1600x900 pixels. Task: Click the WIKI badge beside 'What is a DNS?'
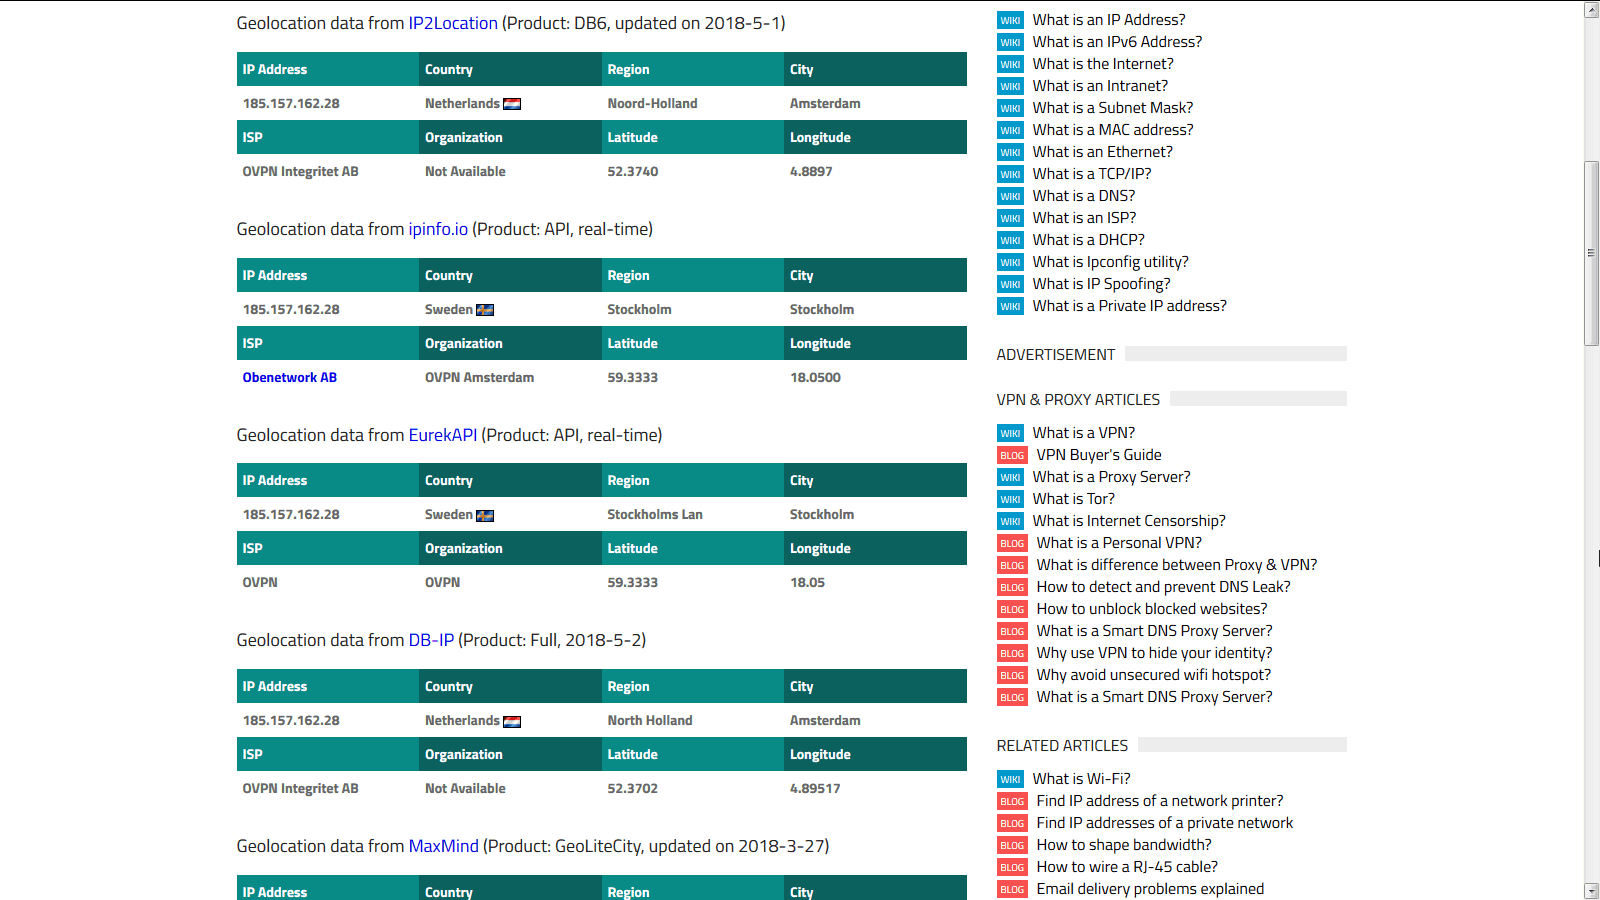[1010, 196]
